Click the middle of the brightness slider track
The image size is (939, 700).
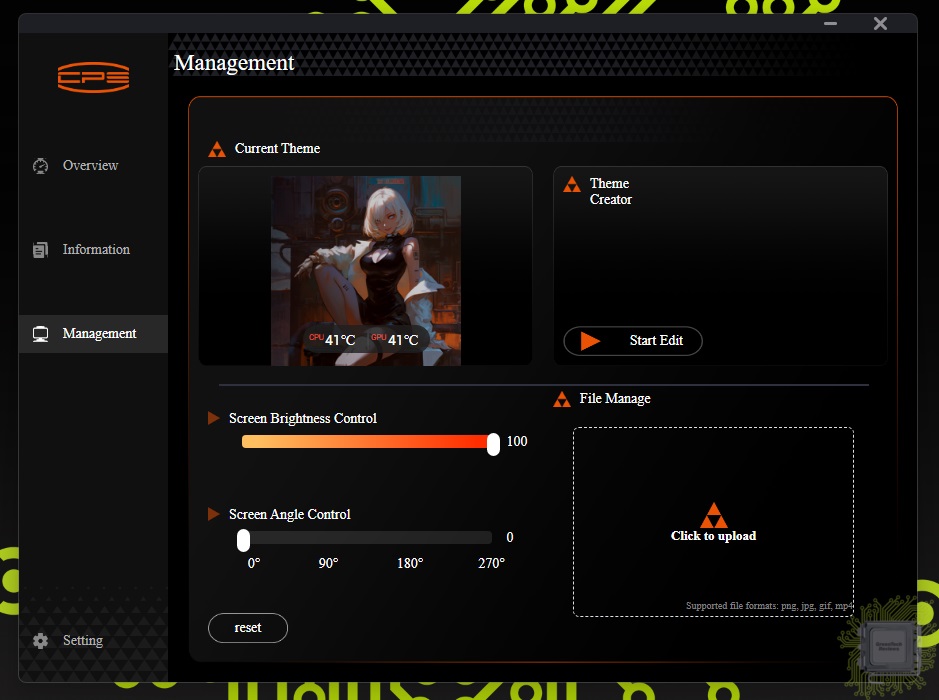click(x=367, y=442)
